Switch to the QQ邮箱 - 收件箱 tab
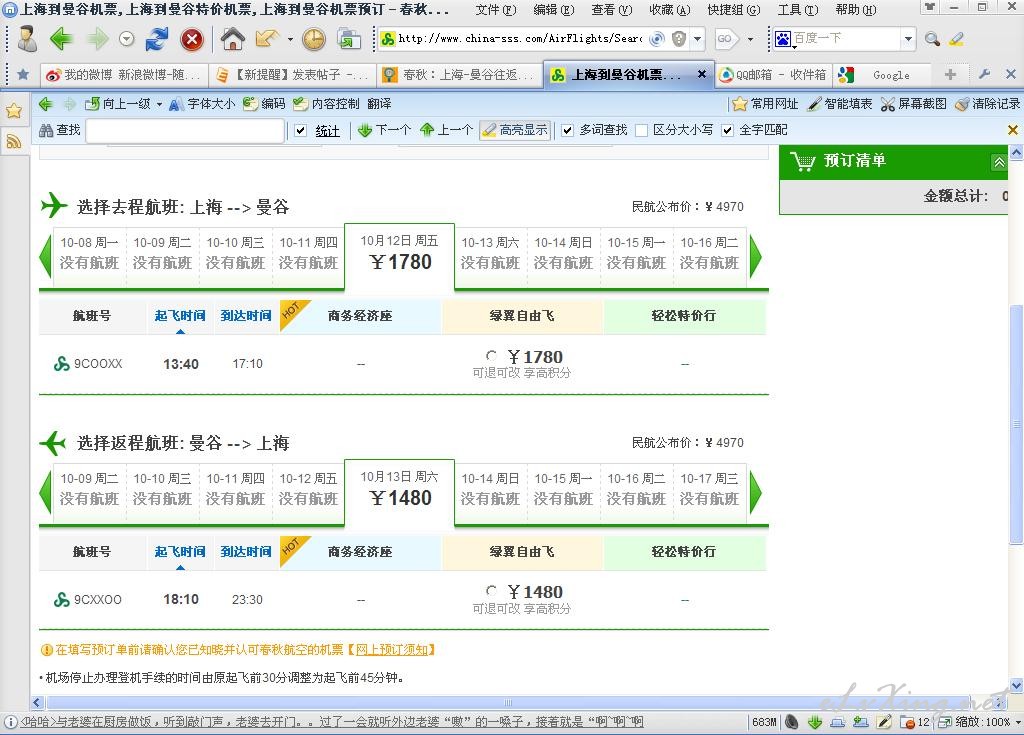 tap(773, 75)
